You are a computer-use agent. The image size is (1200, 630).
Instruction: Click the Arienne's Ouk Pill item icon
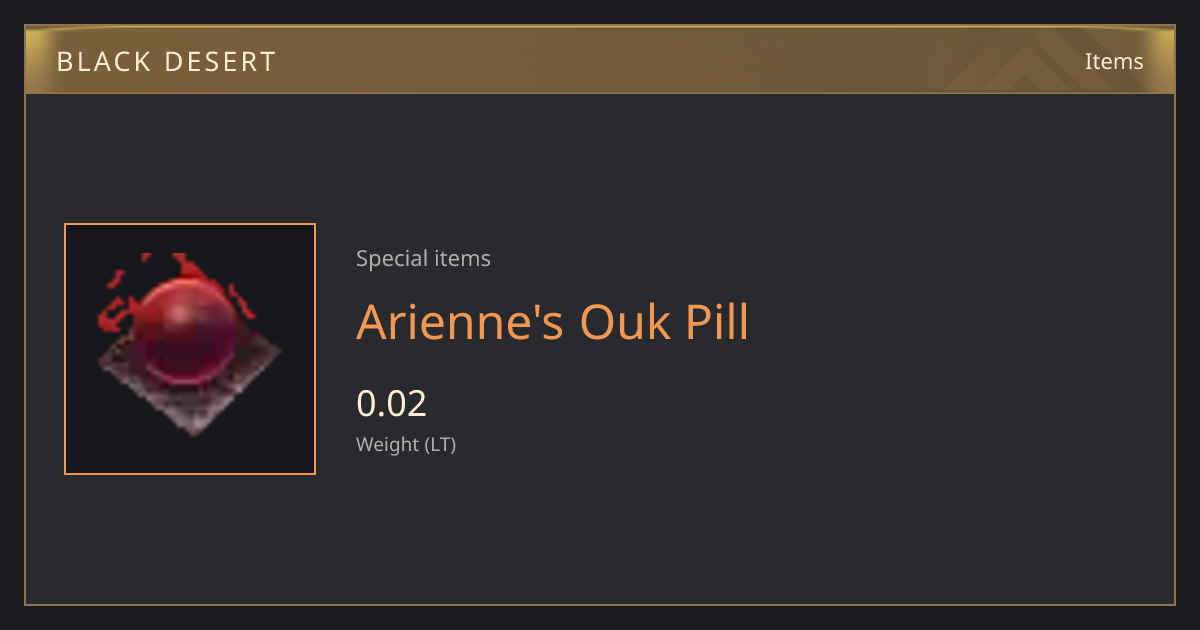click(190, 349)
